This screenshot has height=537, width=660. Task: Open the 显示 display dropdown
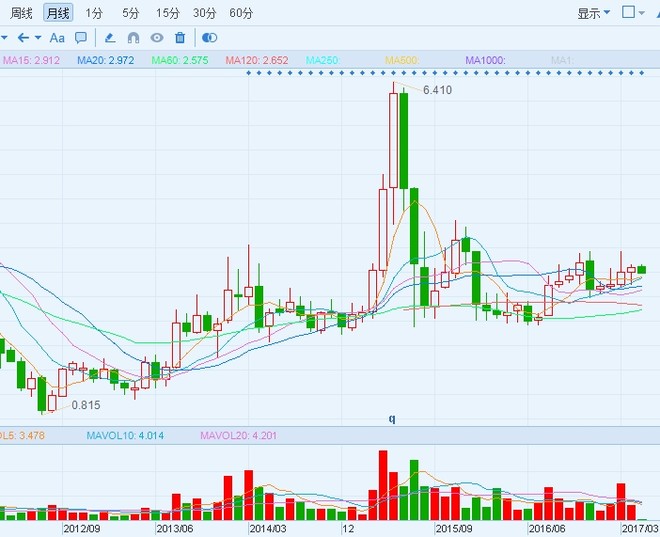point(593,13)
